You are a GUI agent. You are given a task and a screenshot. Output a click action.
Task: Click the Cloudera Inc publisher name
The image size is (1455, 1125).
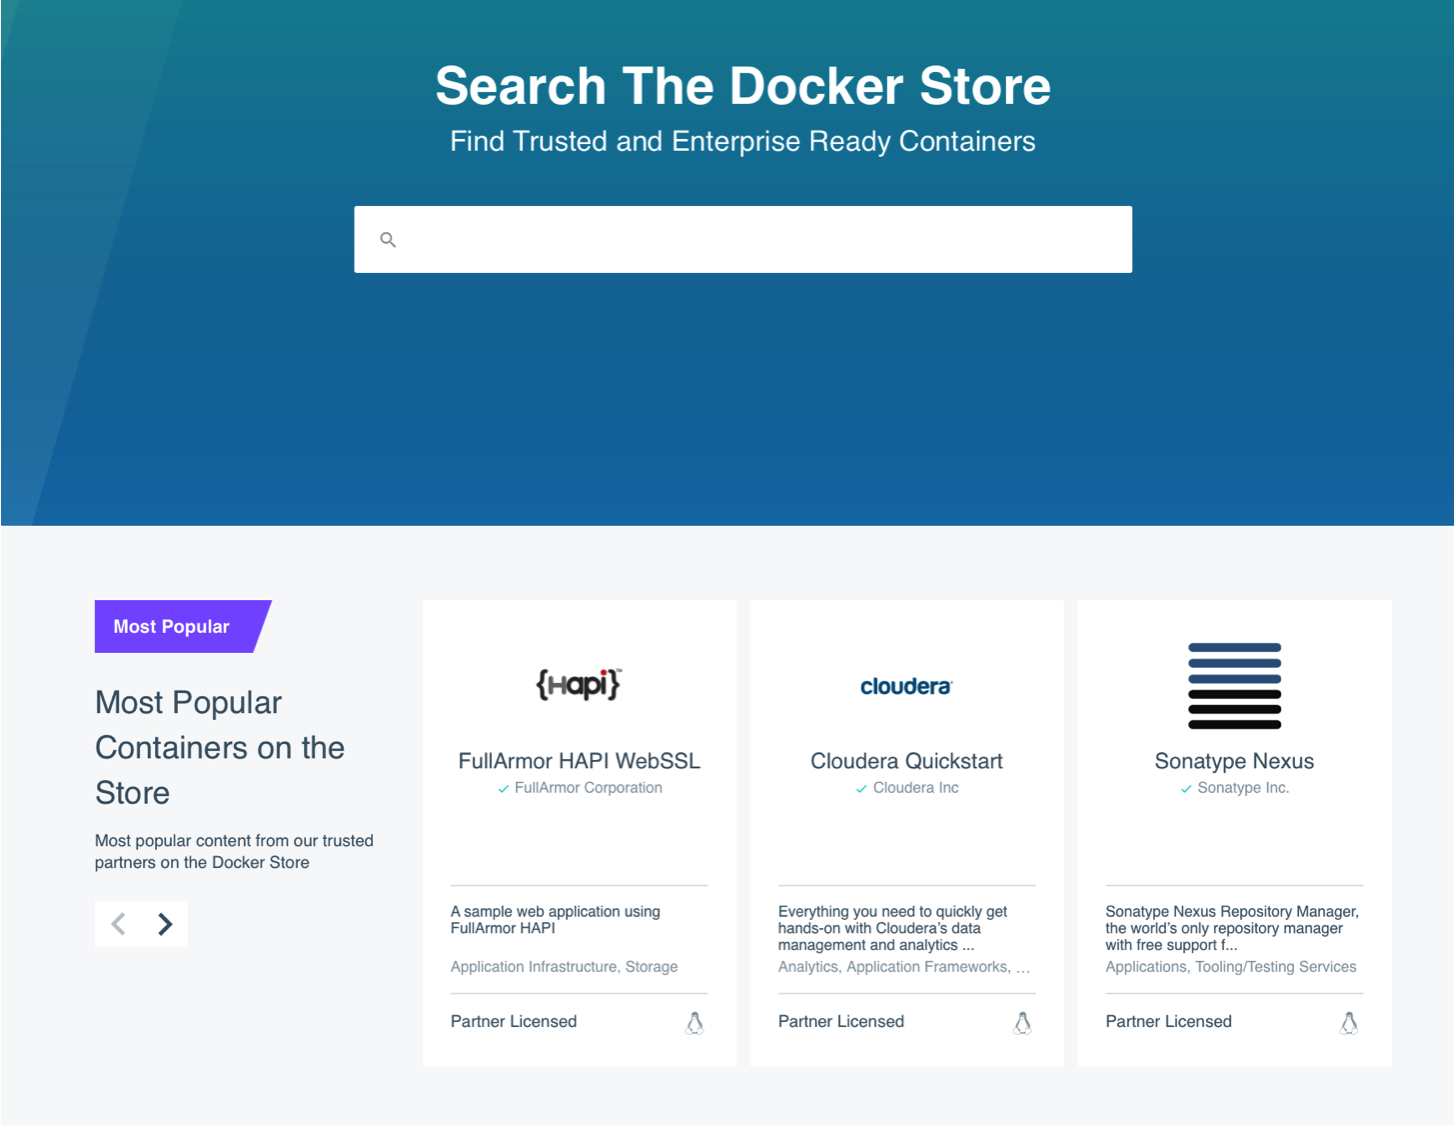(x=916, y=788)
